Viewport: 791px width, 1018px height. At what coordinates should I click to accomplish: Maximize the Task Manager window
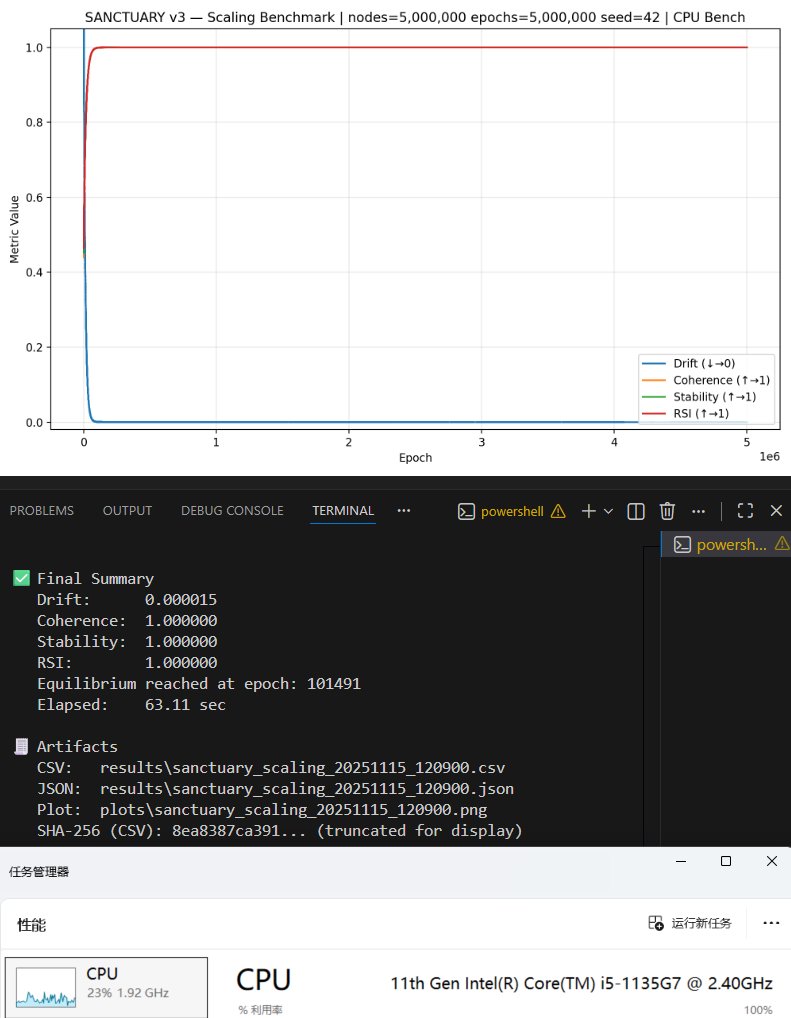pyautogui.click(x=726, y=861)
